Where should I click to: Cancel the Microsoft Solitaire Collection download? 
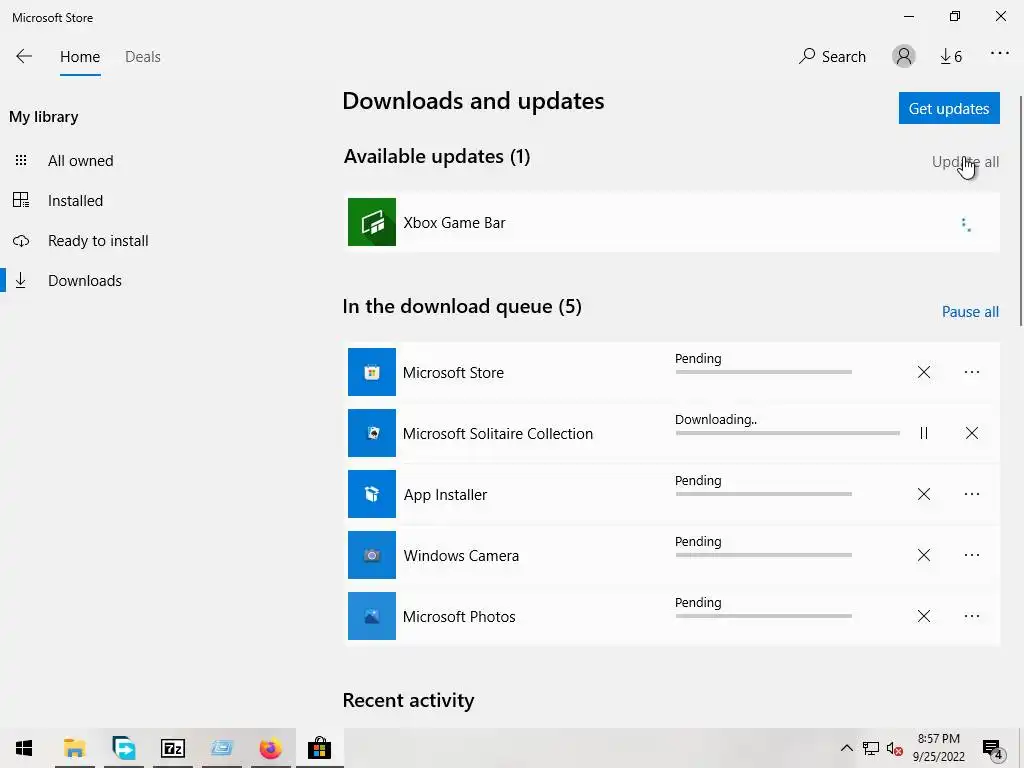tap(972, 433)
